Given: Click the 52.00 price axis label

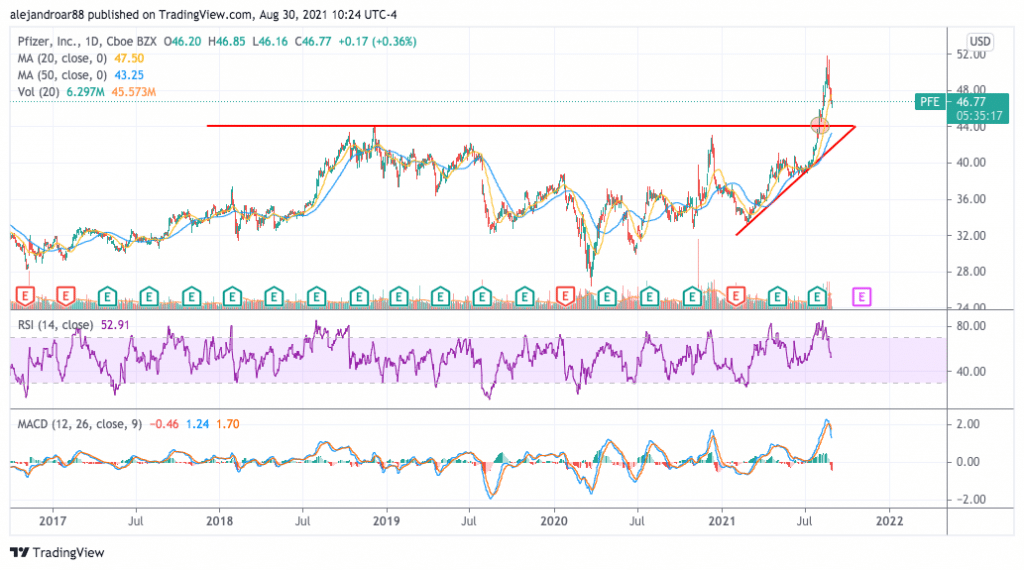Looking at the screenshot, I should point(971,54).
